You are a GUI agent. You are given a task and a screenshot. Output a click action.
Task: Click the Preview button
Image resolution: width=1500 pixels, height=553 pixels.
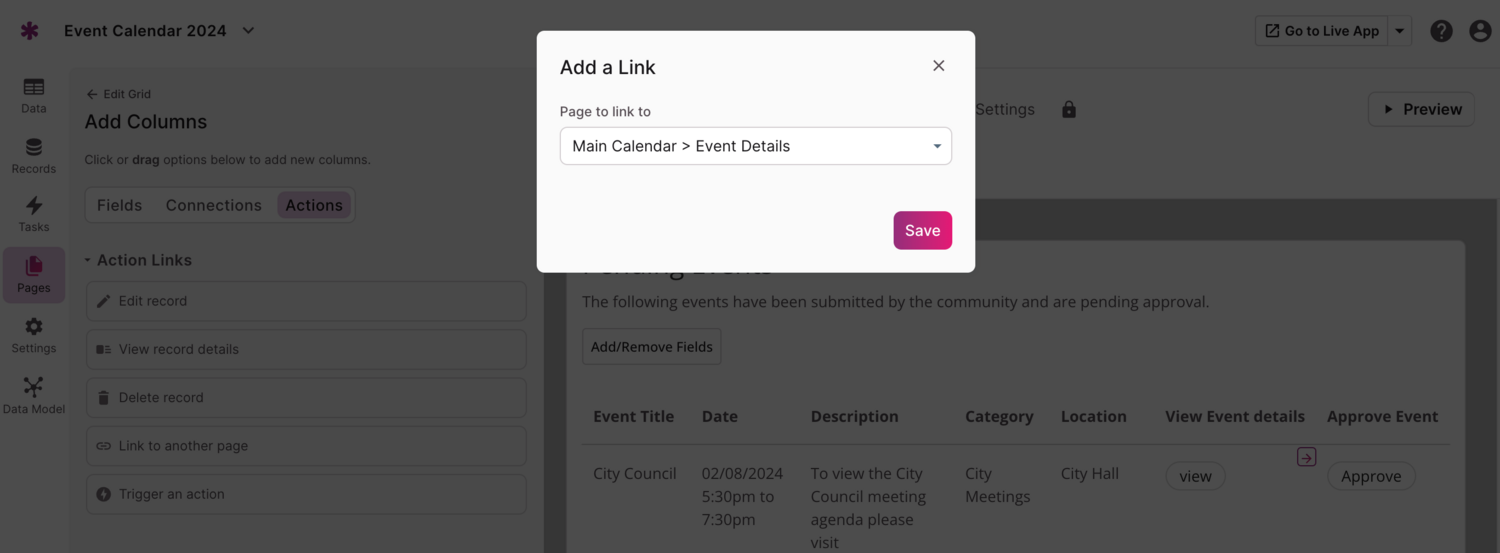coord(1421,109)
